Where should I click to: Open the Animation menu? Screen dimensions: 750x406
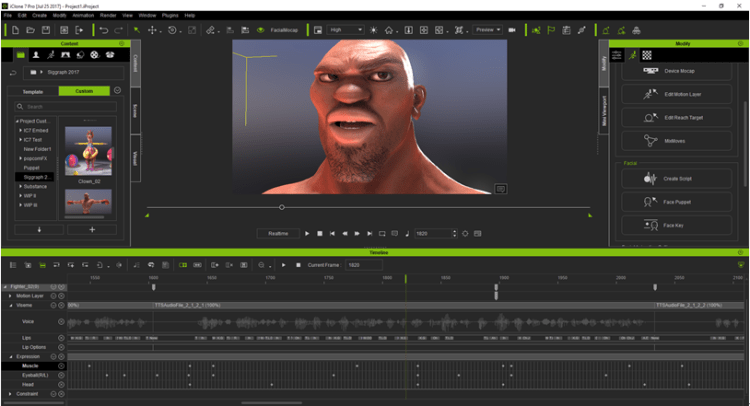pyautogui.click(x=83, y=15)
